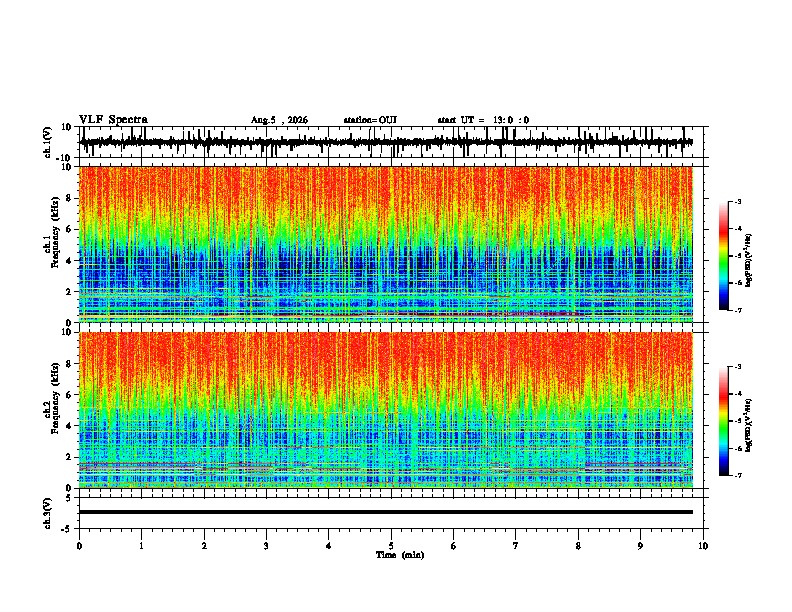The image size is (792, 612).
Task: Click the "VLF Spectra" plot title
Action: point(113,120)
